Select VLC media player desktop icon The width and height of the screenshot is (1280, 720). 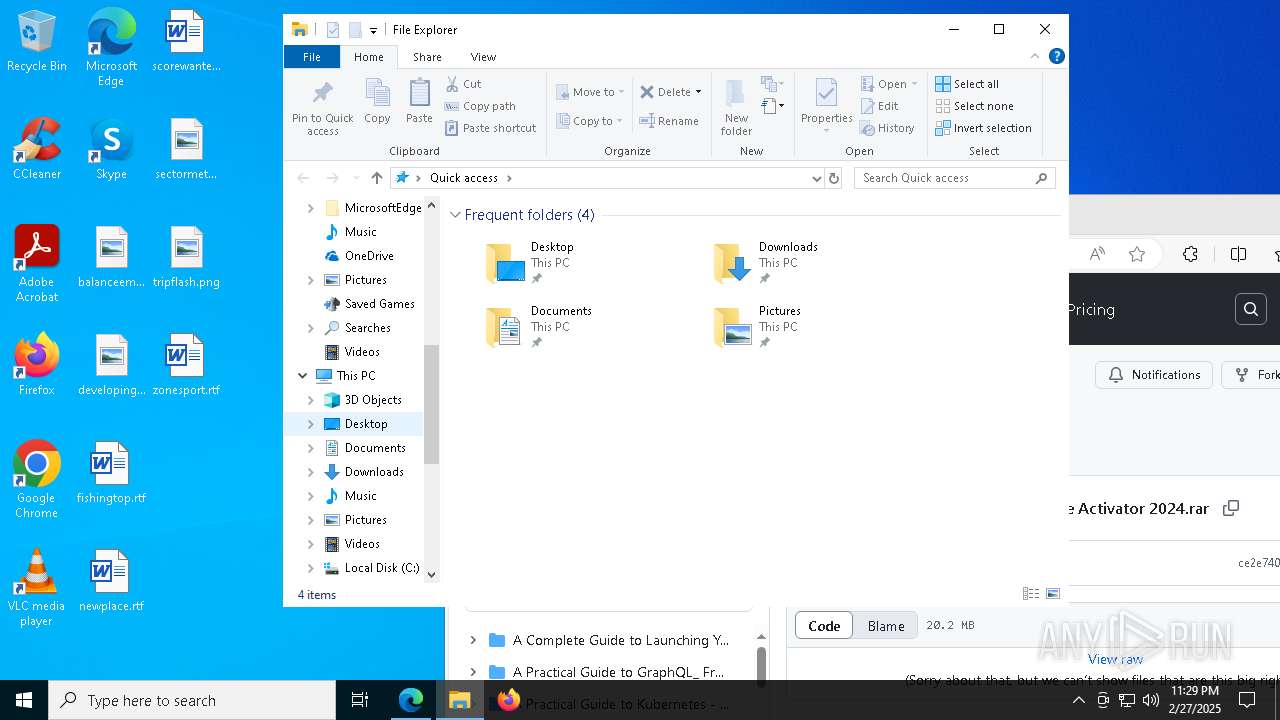pyautogui.click(x=36, y=588)
